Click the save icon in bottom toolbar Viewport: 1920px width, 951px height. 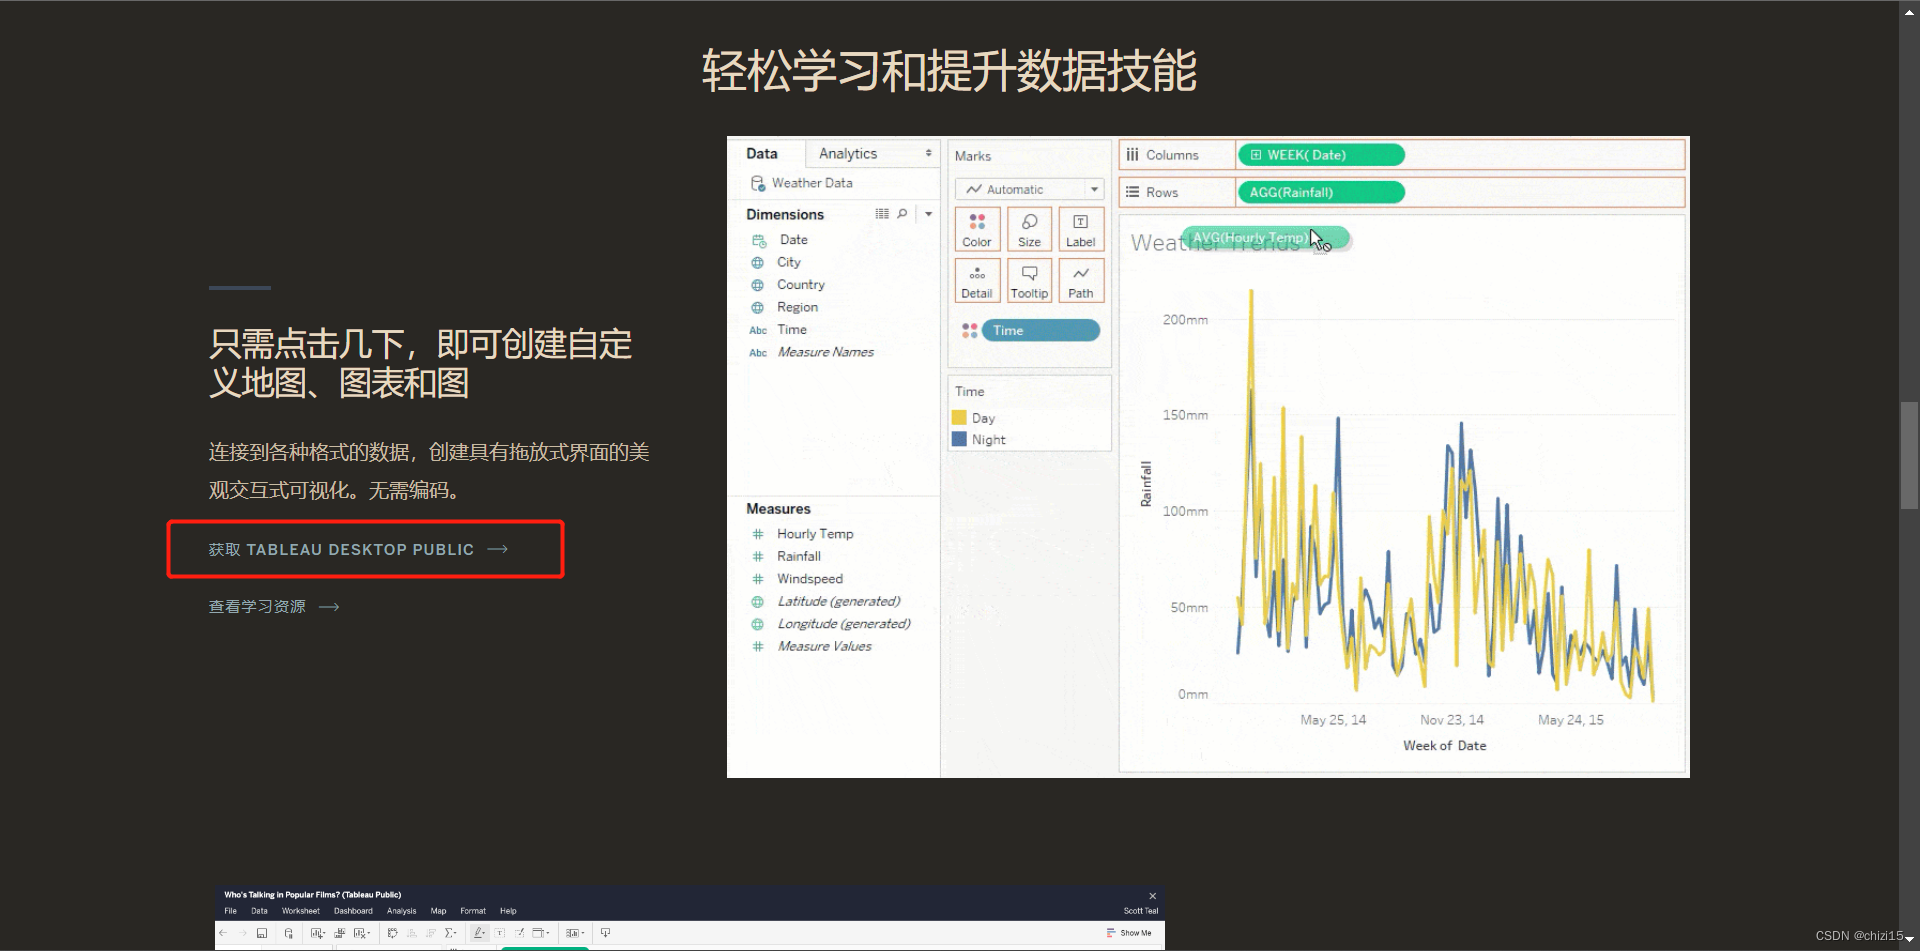click(262, 933)
